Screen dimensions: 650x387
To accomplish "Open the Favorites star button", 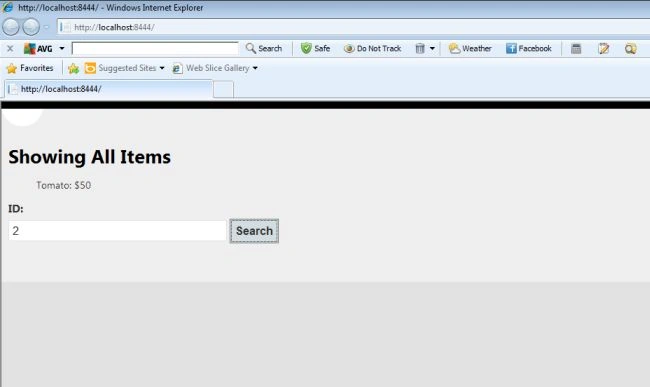I will [30, 68].
